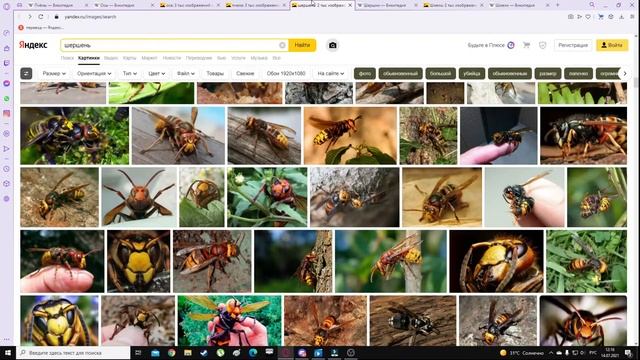Open Google Chrome from the taskbar
The image size is (640, 360).
[x=171, y=353]
